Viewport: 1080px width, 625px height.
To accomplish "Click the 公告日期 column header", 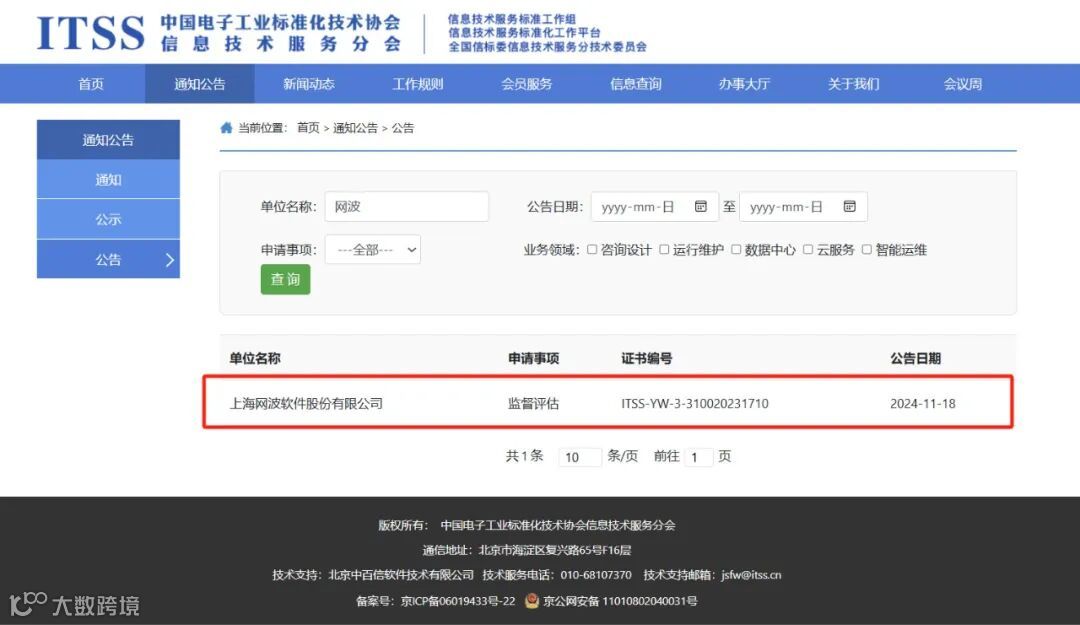I will click(915, 358).
